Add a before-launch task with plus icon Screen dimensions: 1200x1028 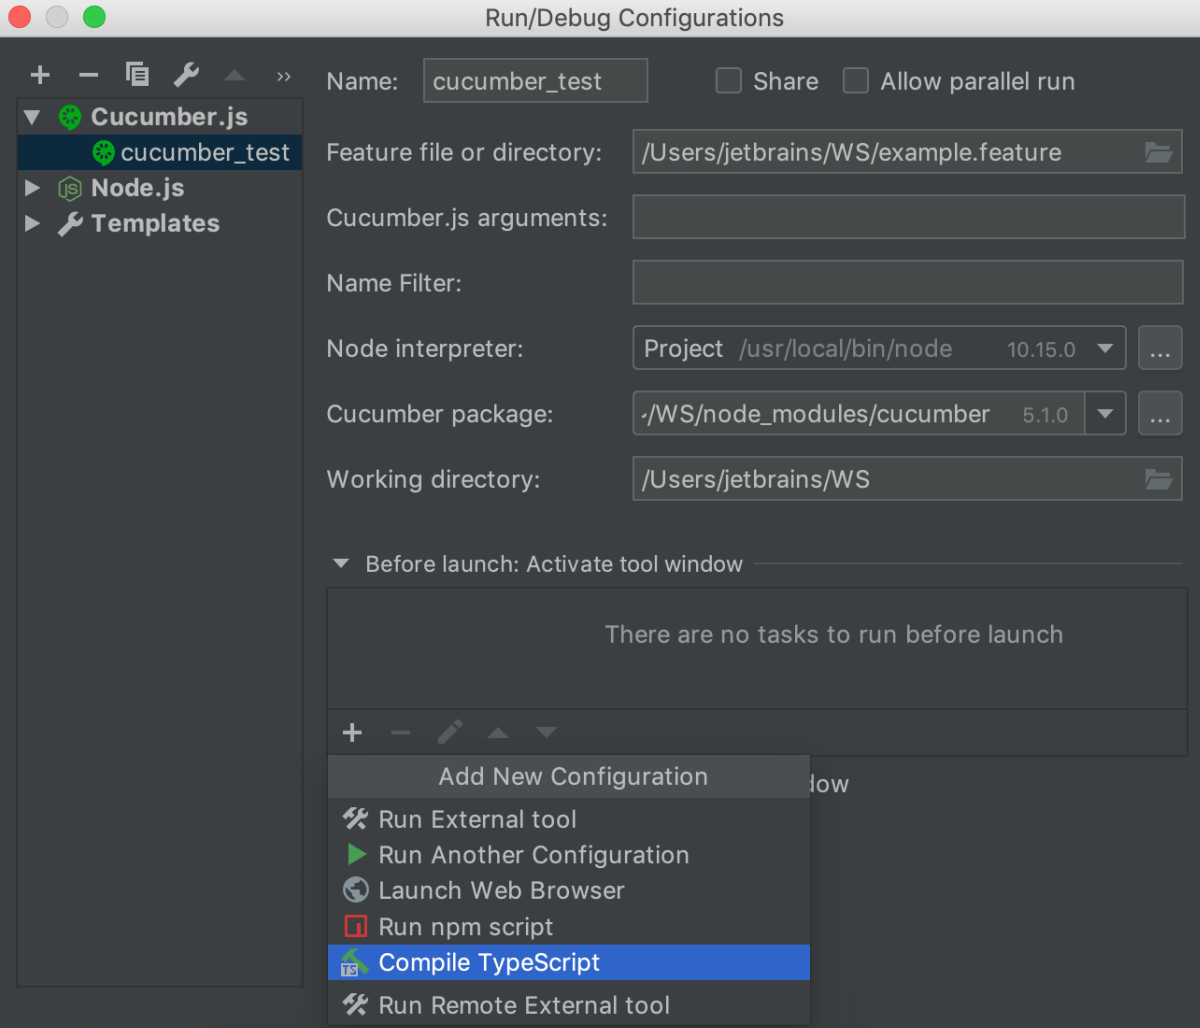point(351,732)
